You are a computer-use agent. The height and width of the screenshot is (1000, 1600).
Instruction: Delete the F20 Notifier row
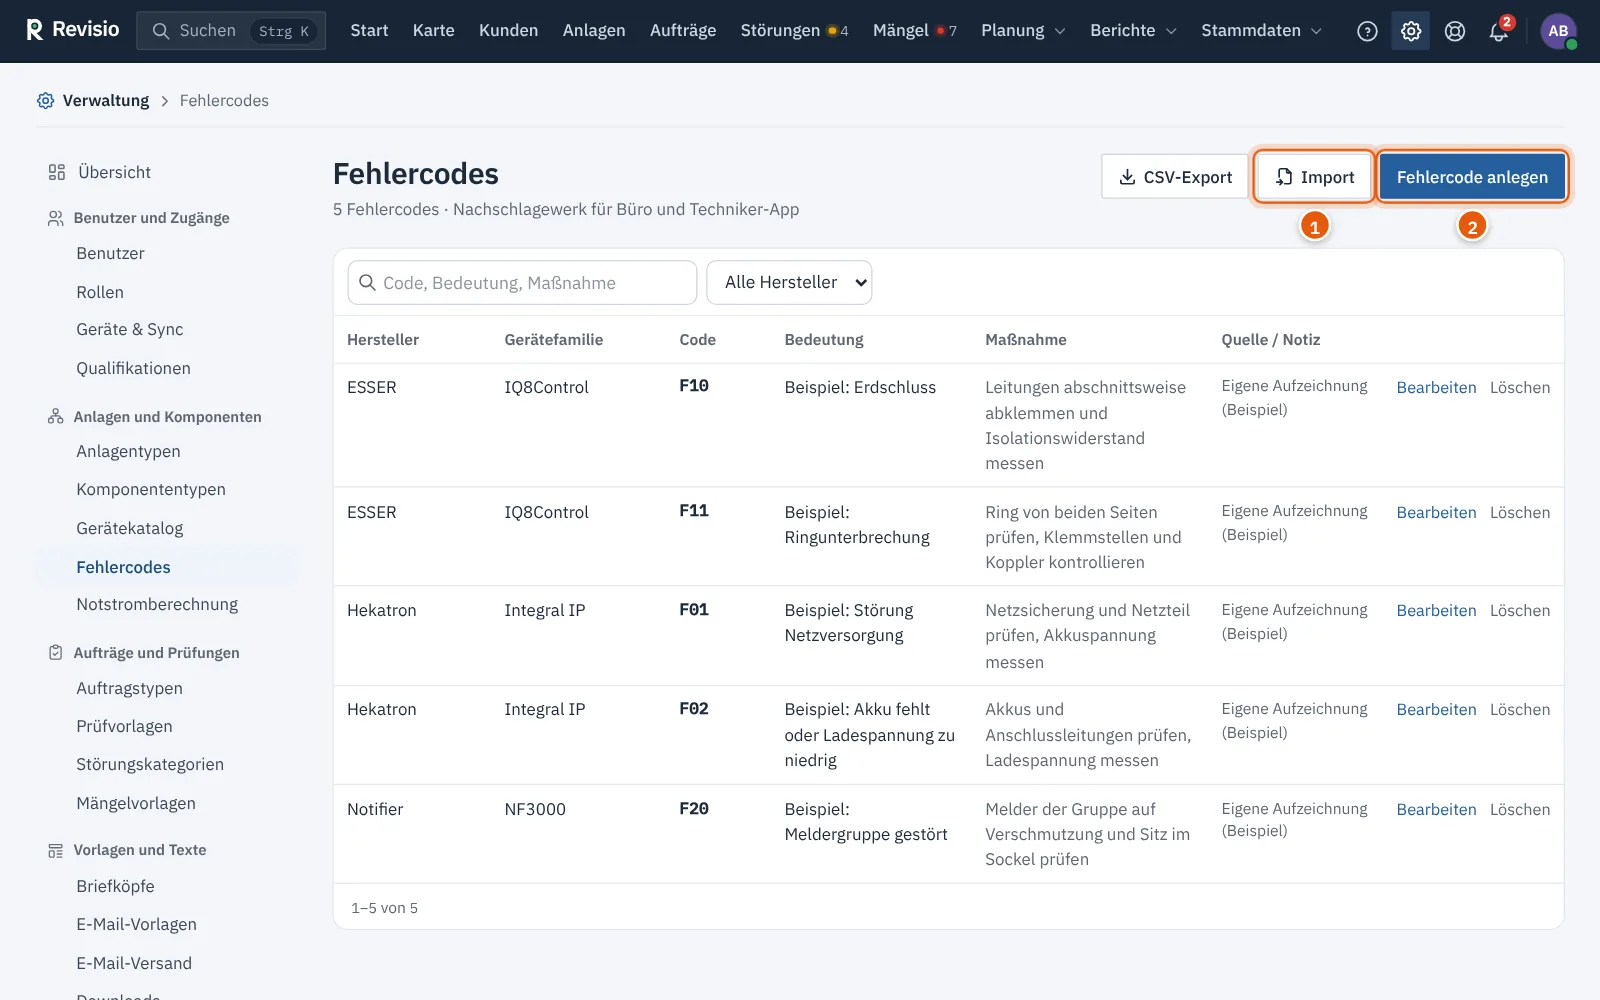click(x=1520, y=810)
